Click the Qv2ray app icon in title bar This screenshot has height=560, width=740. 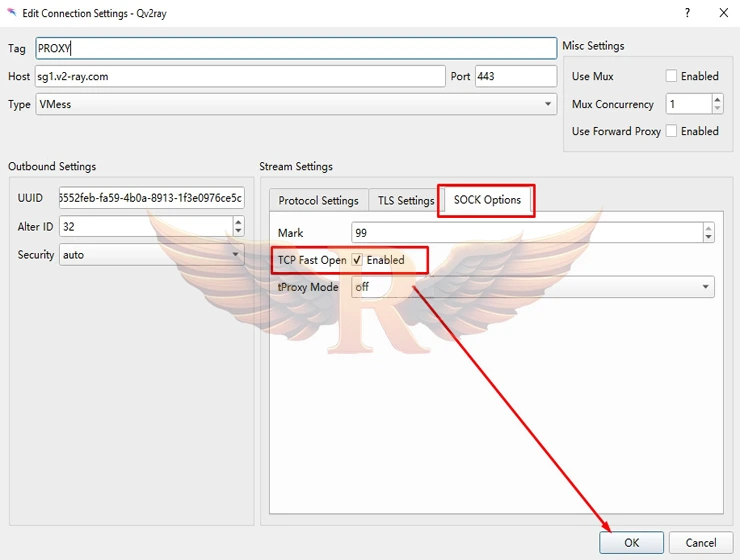(11, 13)
